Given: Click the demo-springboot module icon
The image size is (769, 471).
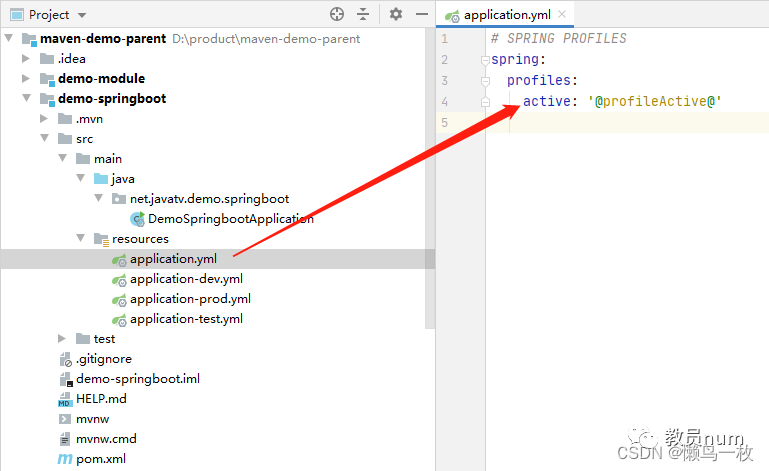Looking at the screenshot, I should (x=47, y=99).
